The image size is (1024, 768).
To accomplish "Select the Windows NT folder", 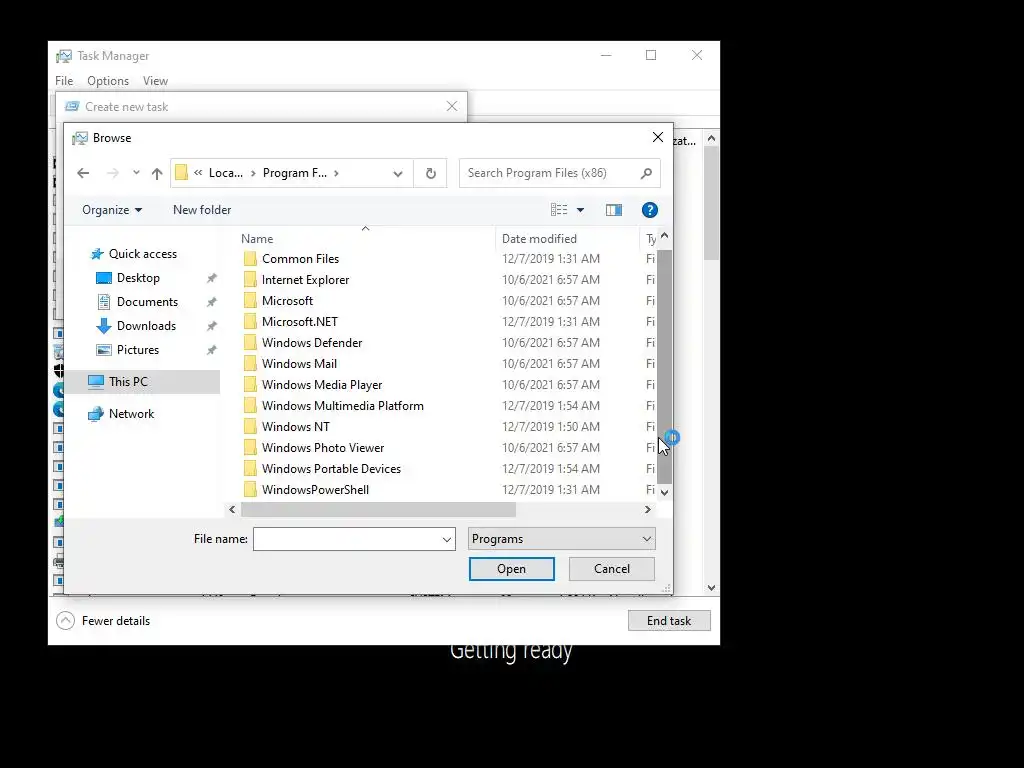I will click(x=295, y=426).
